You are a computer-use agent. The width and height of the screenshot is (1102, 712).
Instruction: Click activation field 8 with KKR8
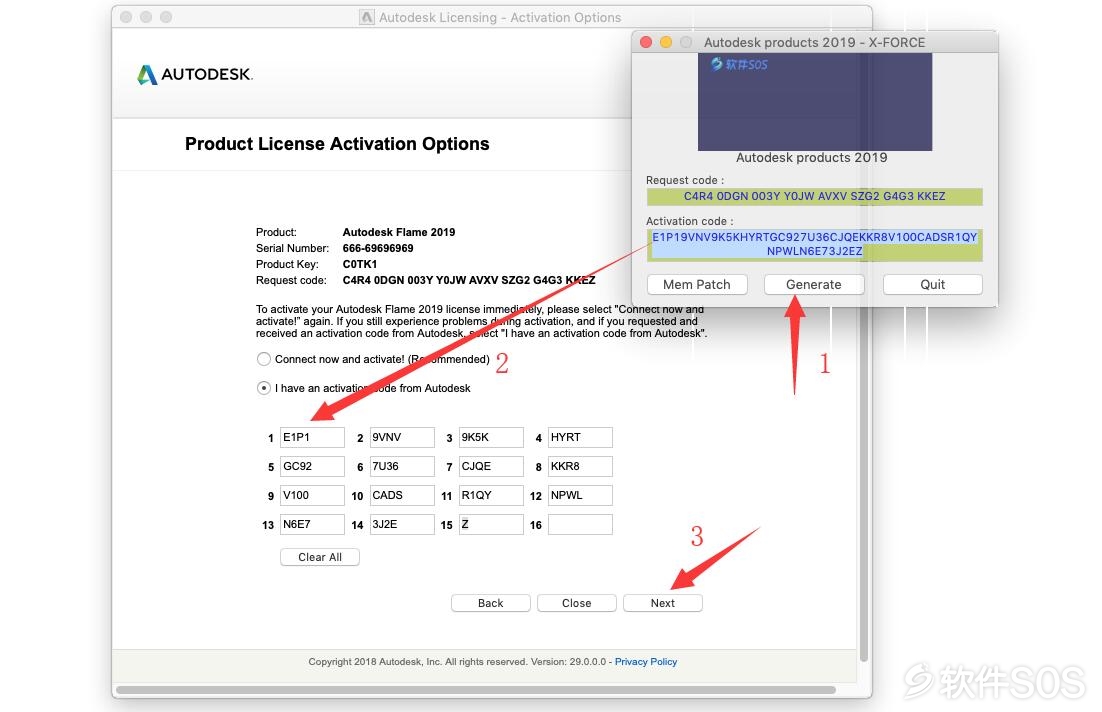[581, 466]
